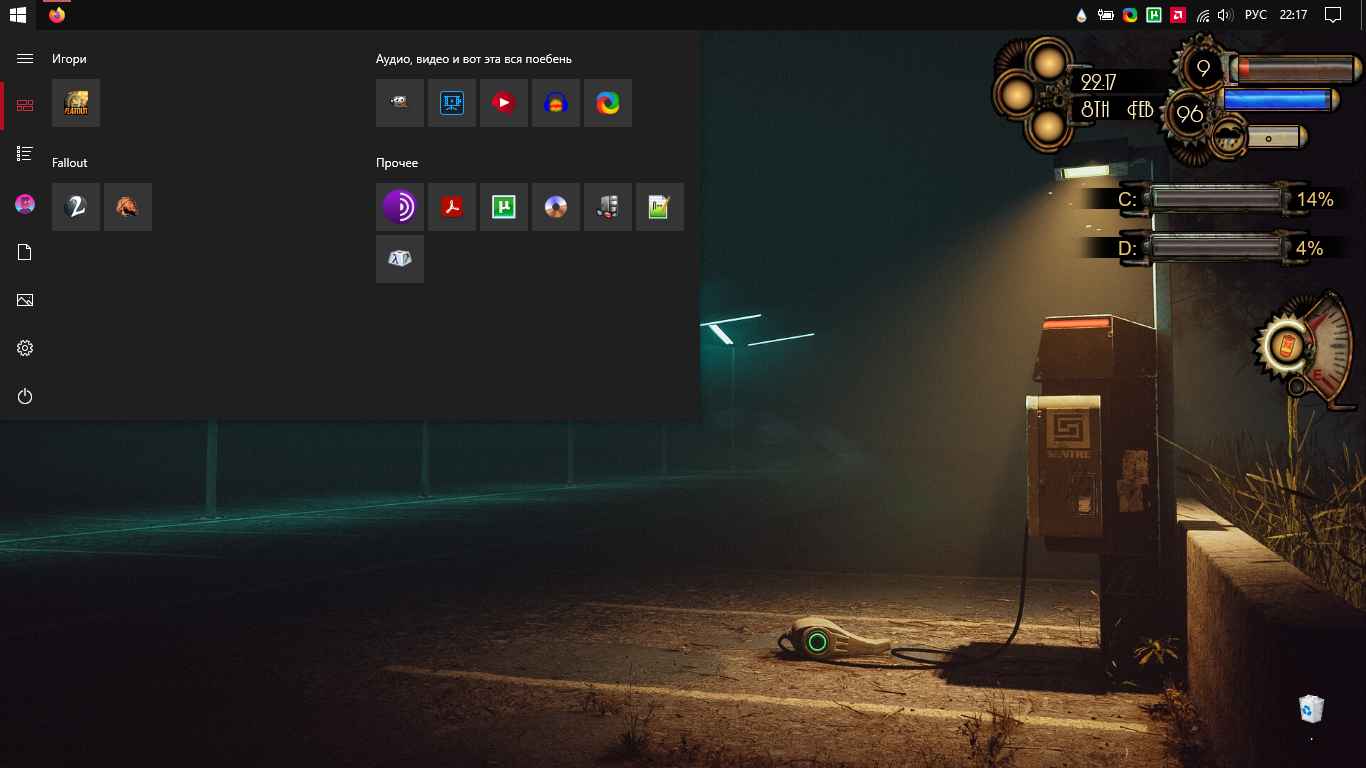Open ShareX tray icon

1130,15
